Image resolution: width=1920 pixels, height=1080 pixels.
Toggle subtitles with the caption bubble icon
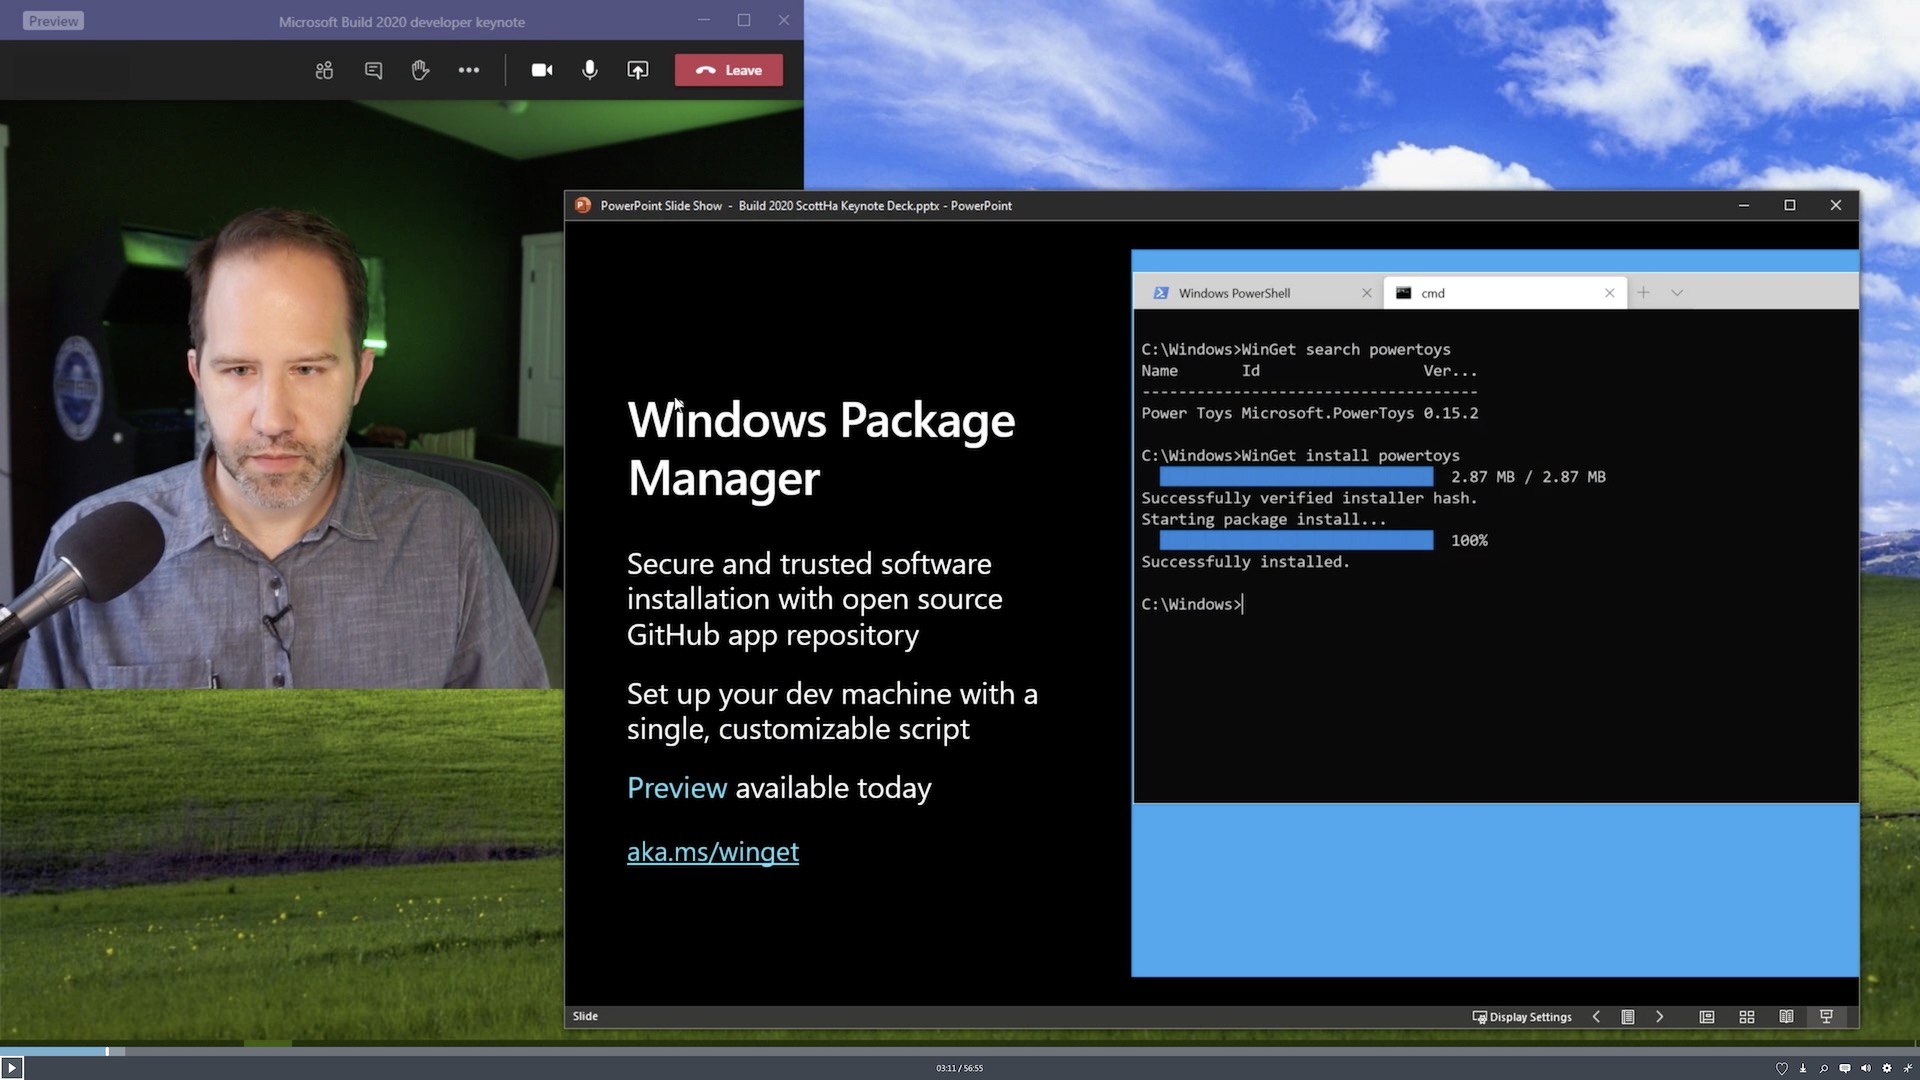coord(1845,1068)
